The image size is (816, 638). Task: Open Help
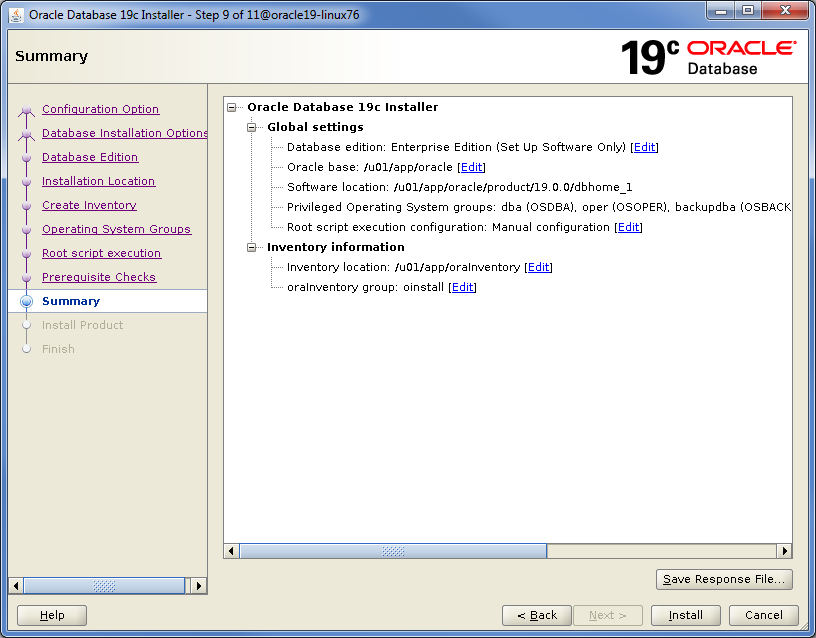[51, 615]
